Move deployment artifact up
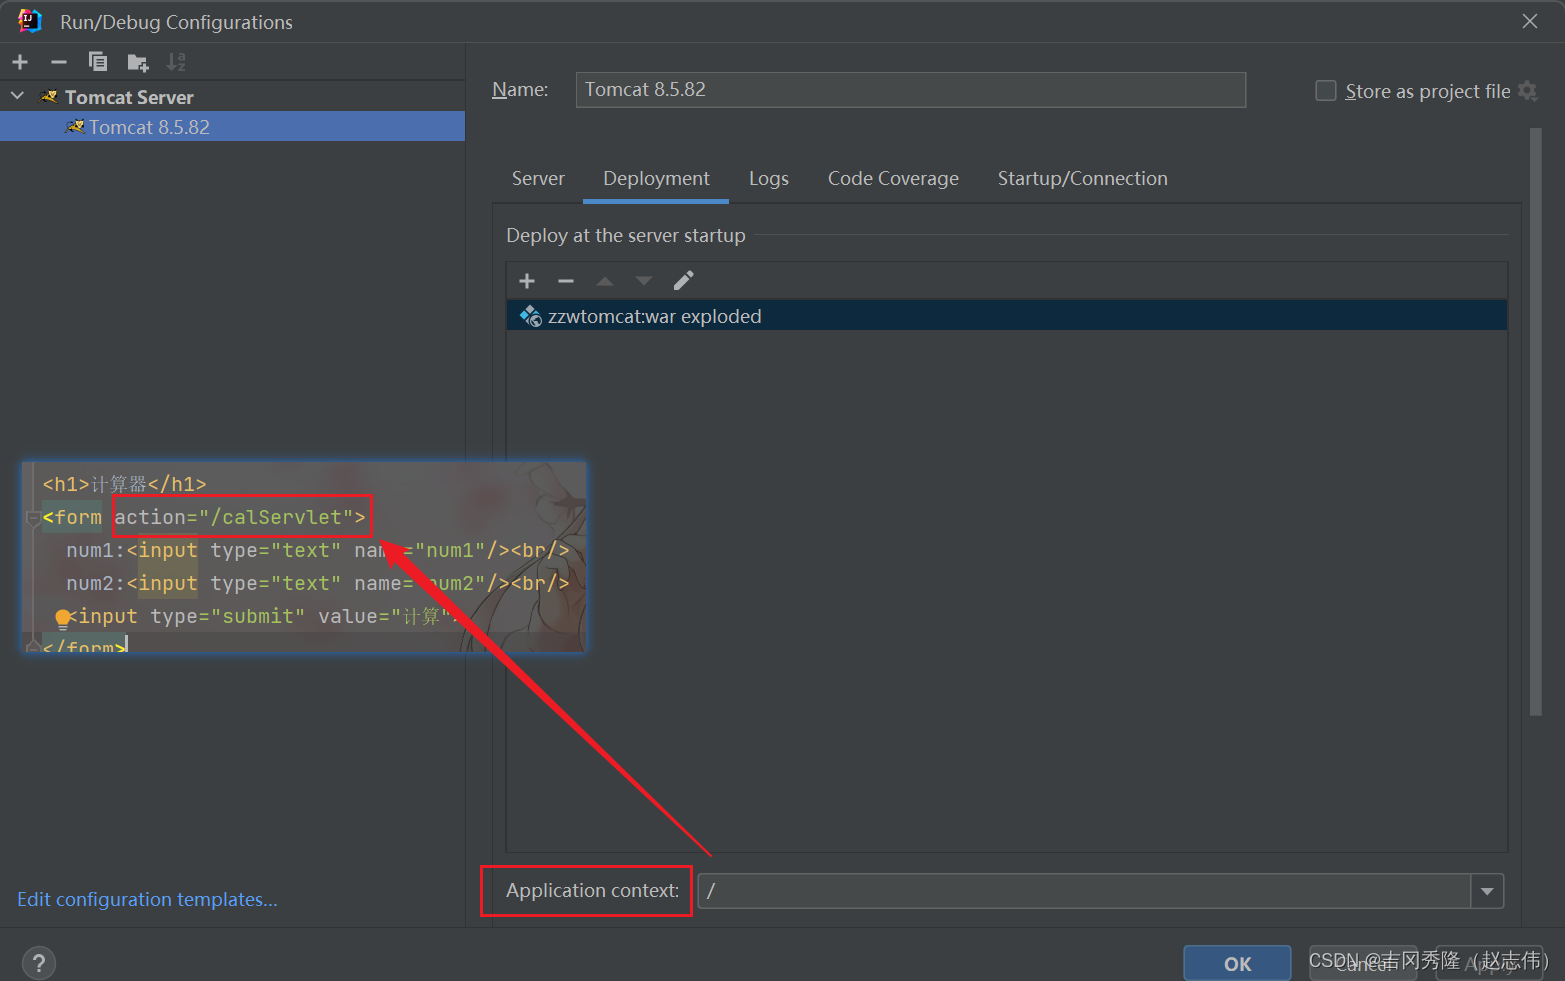Image resolution: width=1565 pixels, height=981 pixels. pos(605,281)
